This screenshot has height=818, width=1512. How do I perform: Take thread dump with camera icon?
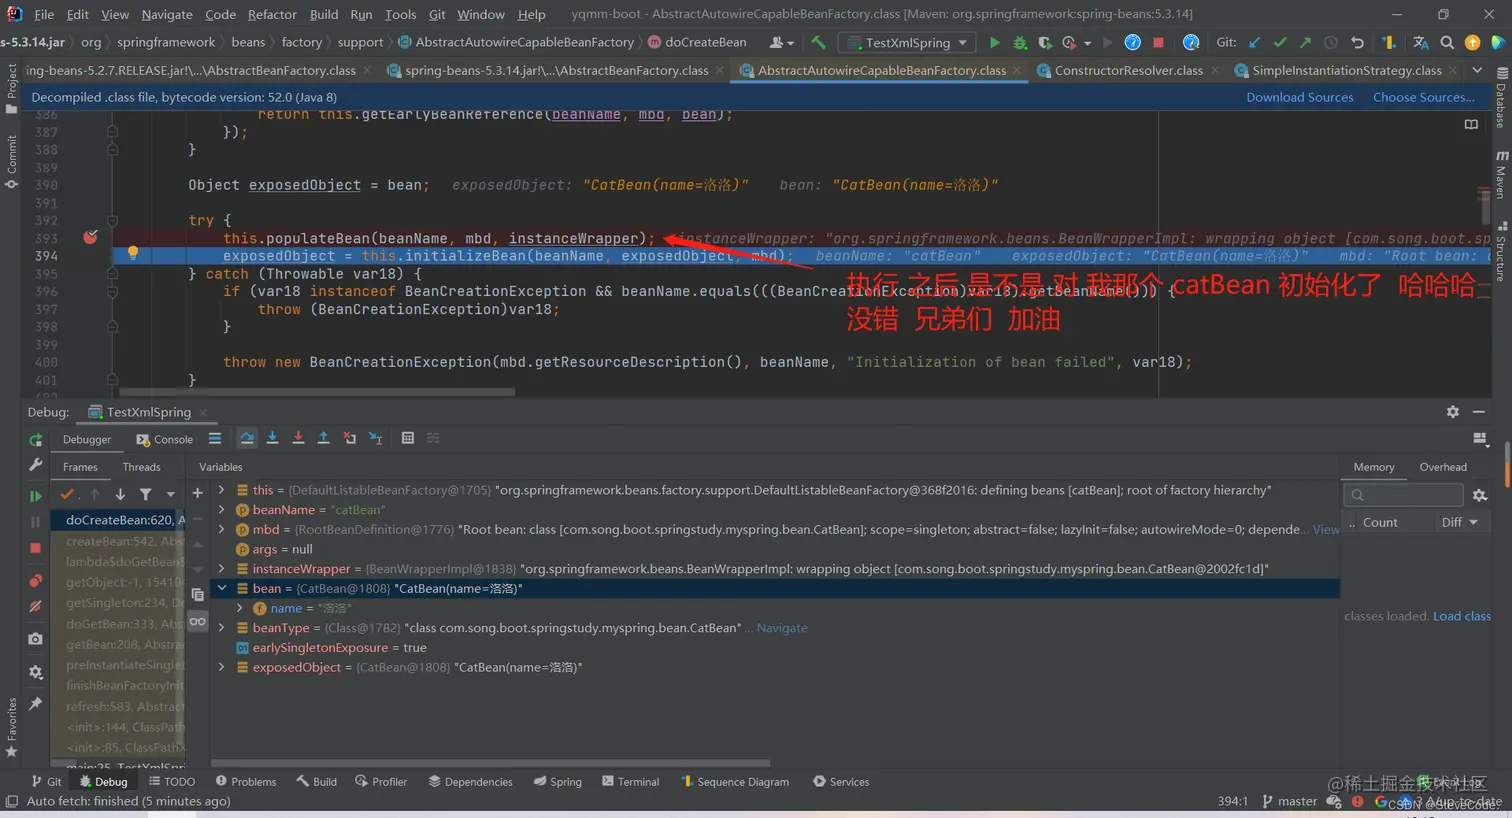click(36, 638)
